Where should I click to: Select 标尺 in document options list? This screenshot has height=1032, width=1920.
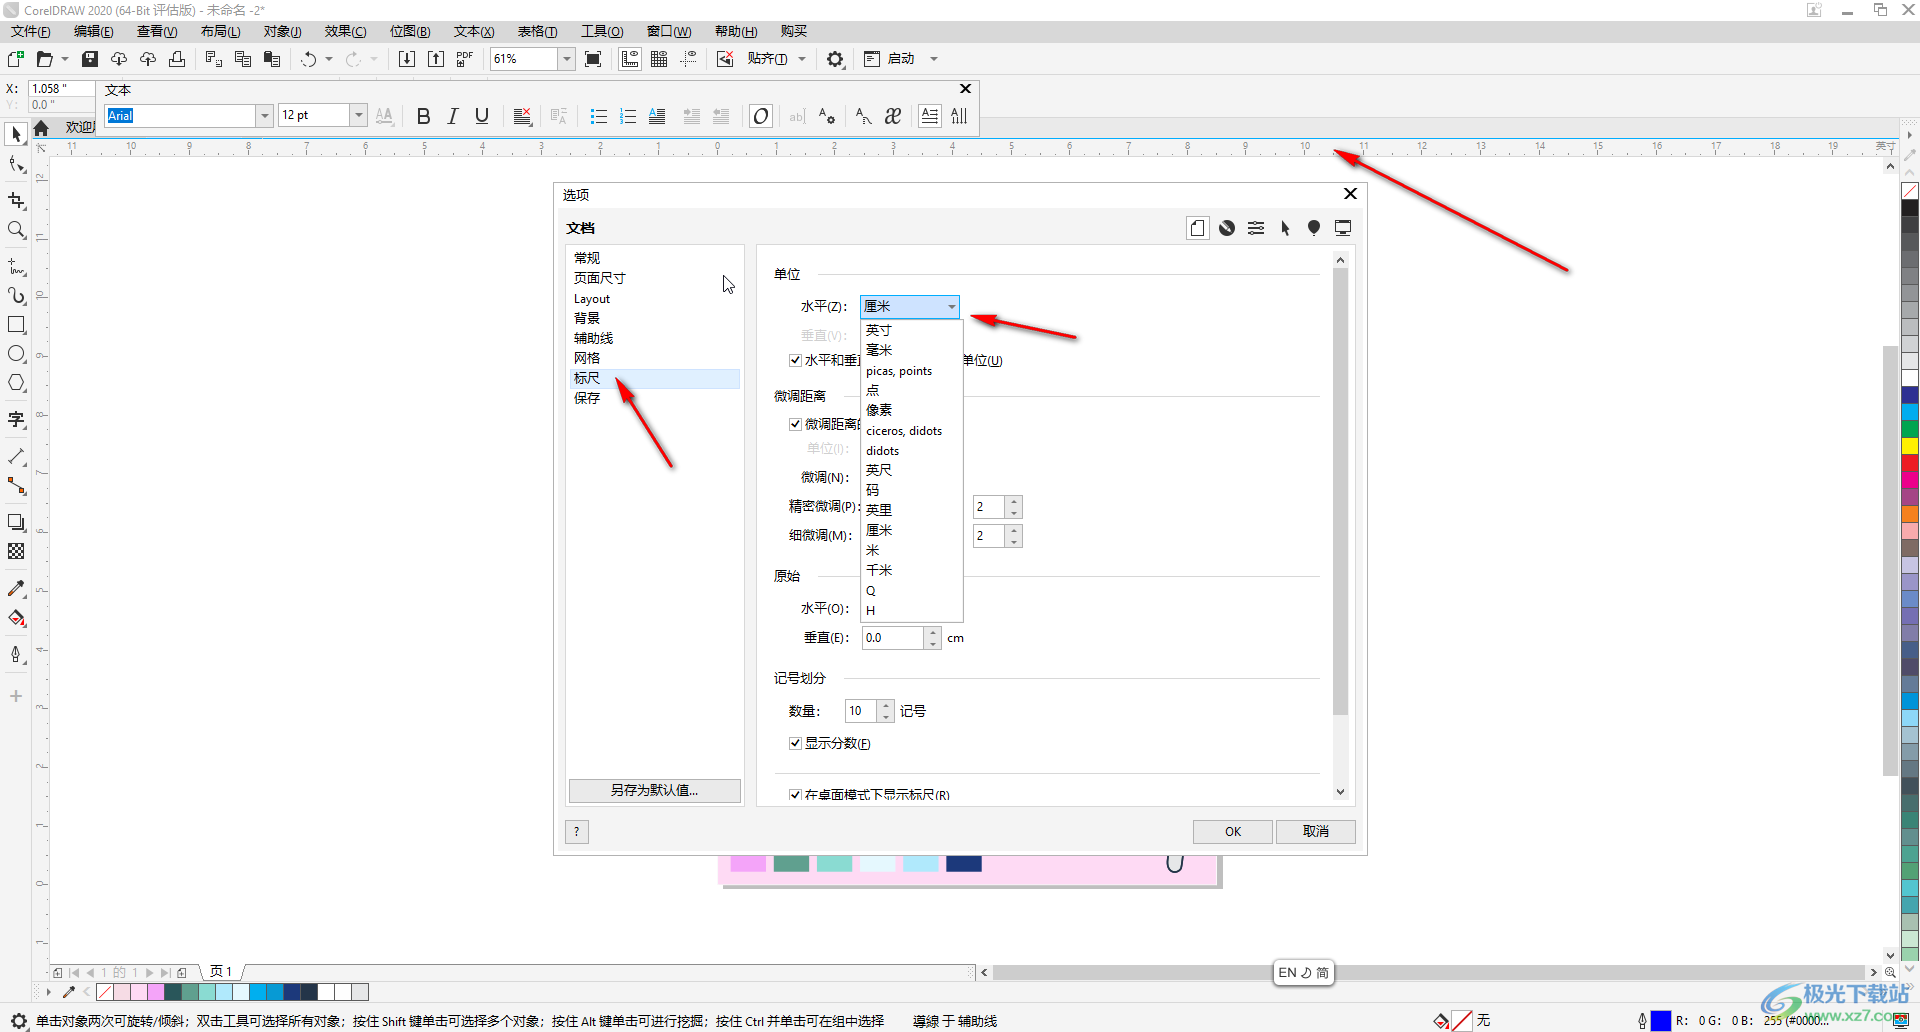[655, 378]
